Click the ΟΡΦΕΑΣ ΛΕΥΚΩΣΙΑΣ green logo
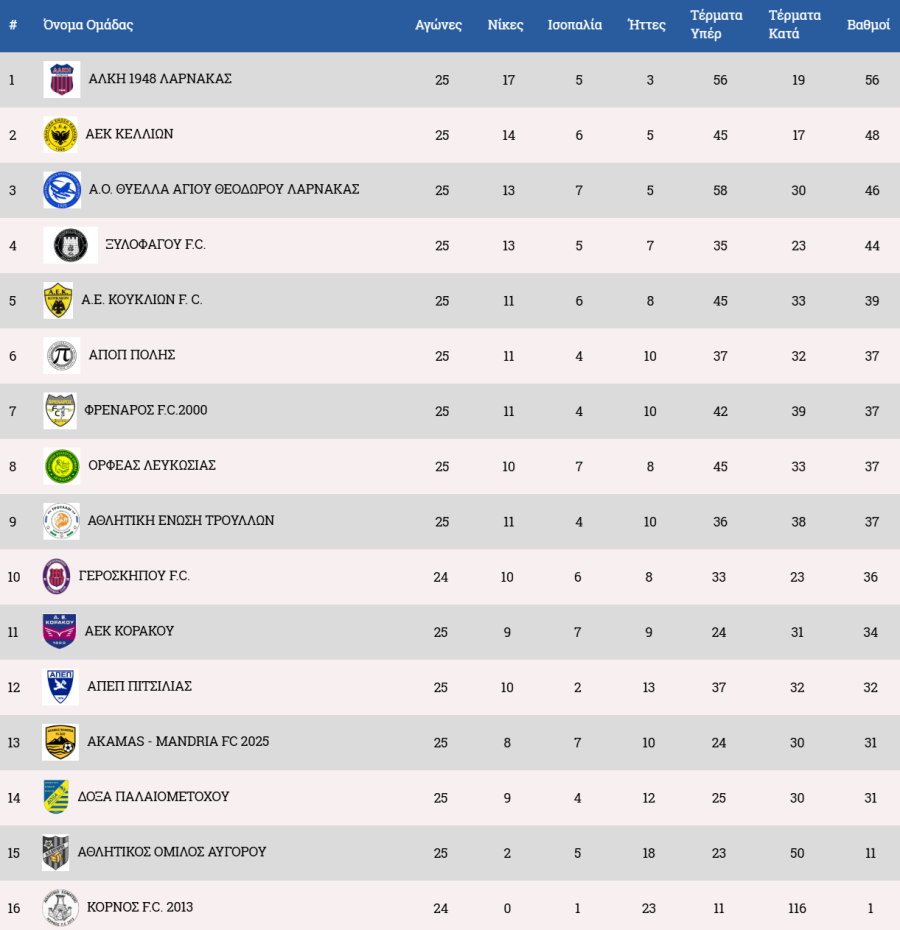This screenshot has height=930, width=900. (x=62, y=466)
